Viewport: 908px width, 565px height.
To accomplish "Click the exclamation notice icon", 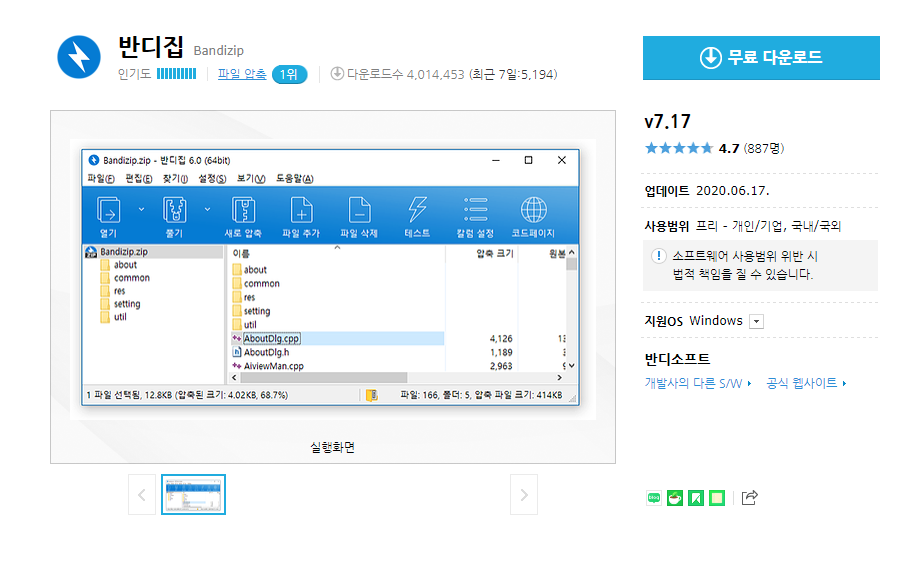I will point(658,256).
